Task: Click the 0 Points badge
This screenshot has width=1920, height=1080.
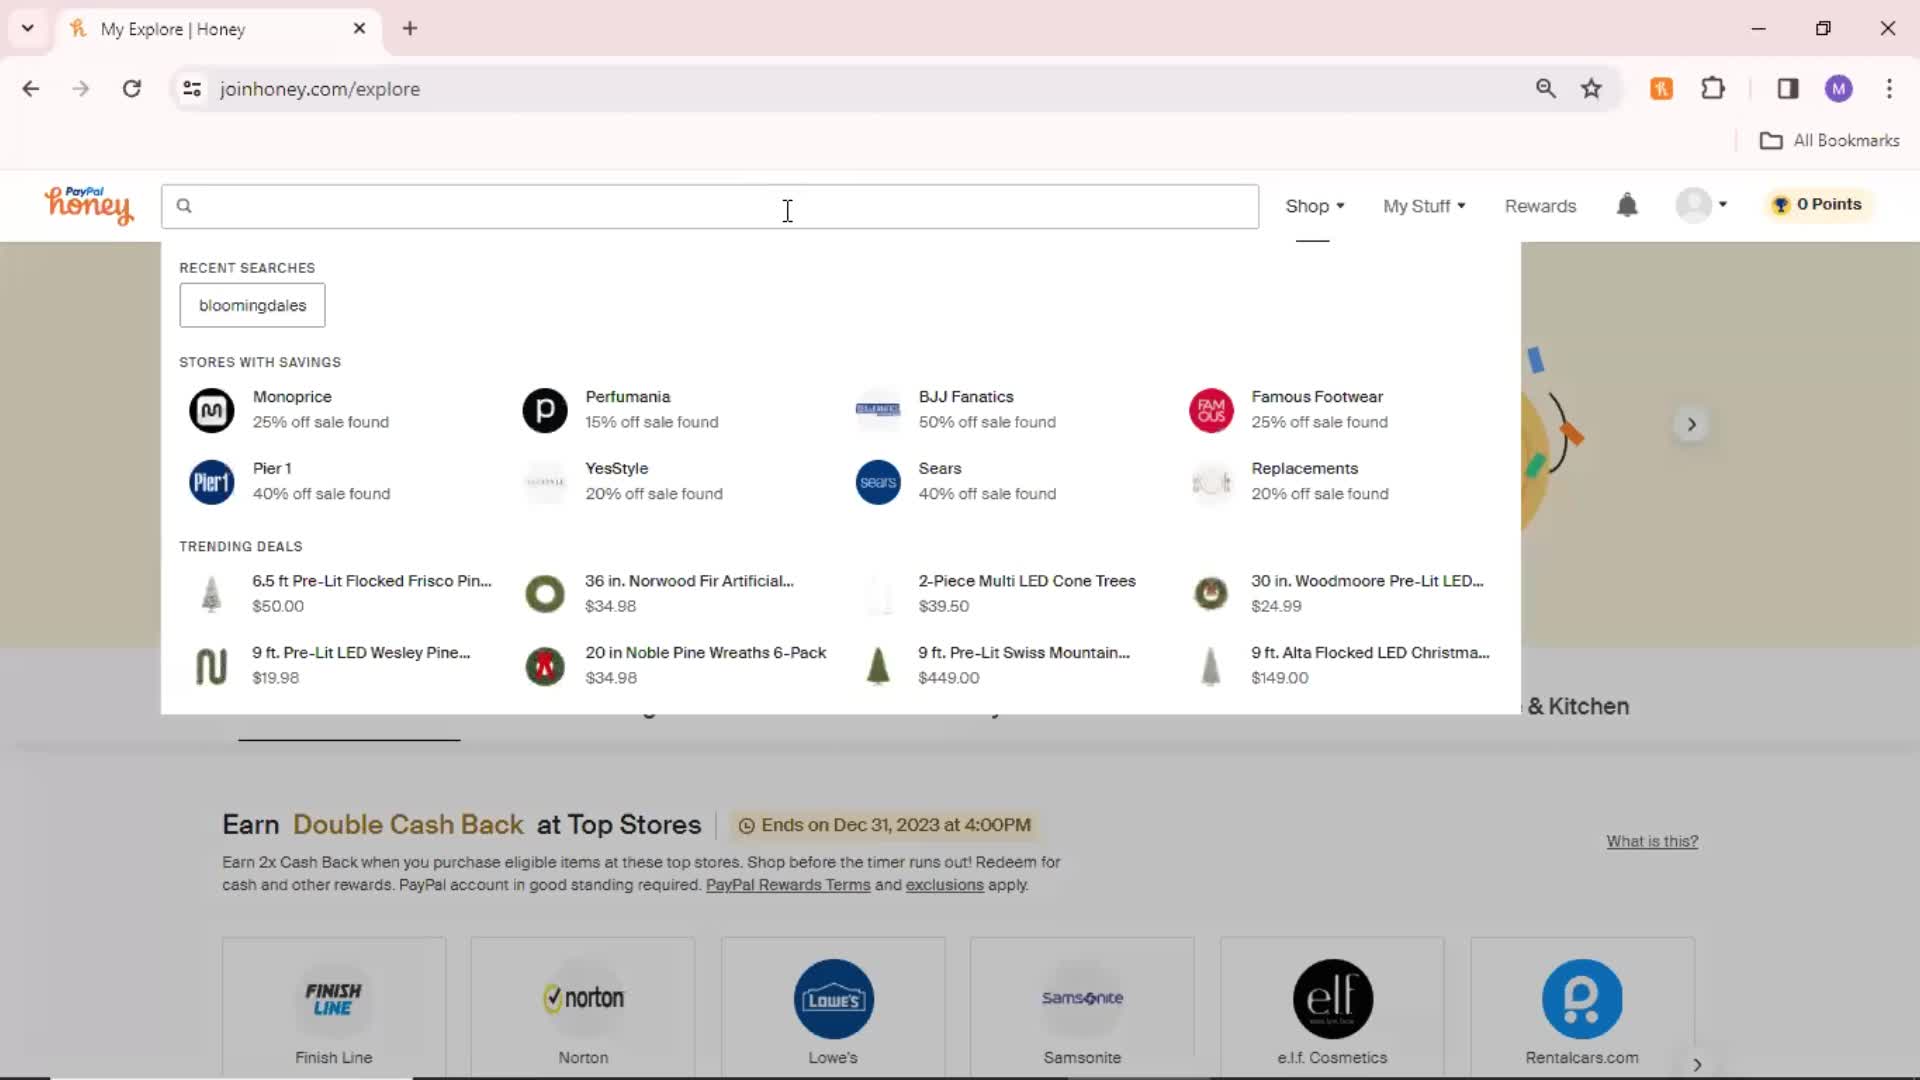Action: [1818, 204]
